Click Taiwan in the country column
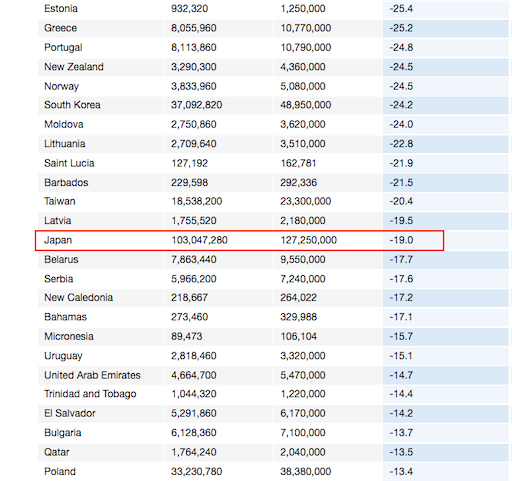The image size is (512, 481). coord(60,201)
